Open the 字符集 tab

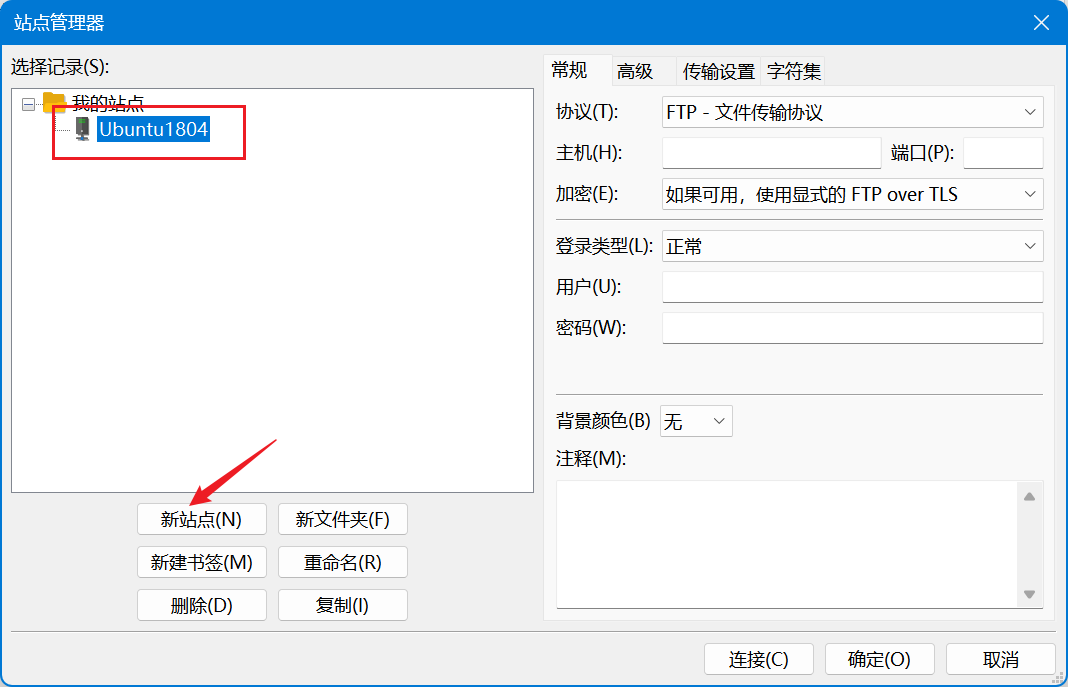tap(794, 71)
